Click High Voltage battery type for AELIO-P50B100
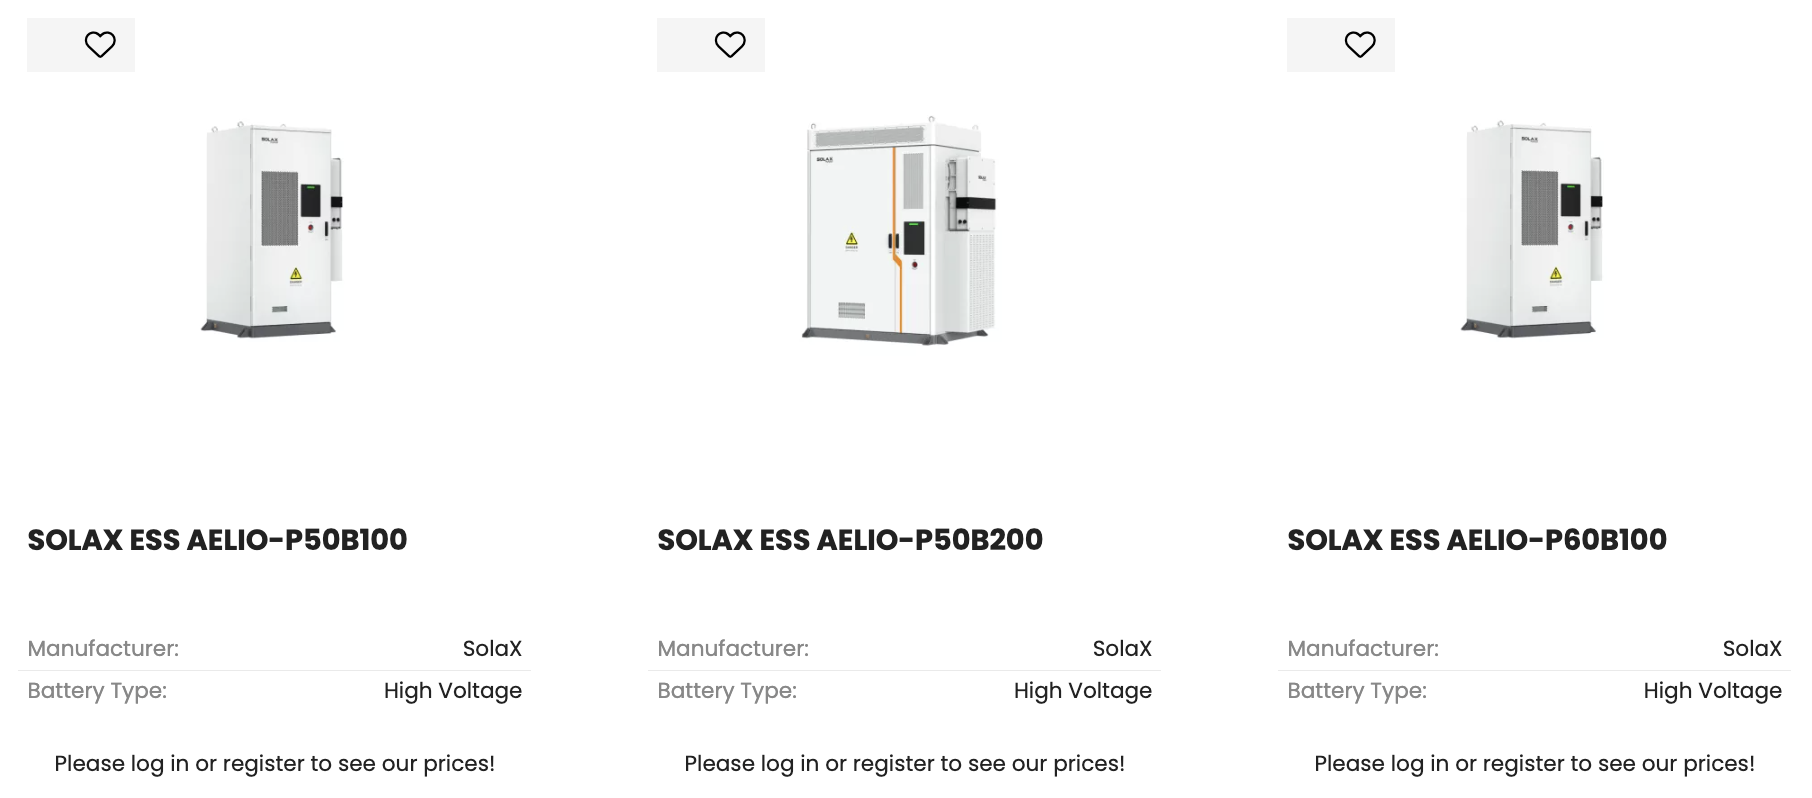 [453, 691]
